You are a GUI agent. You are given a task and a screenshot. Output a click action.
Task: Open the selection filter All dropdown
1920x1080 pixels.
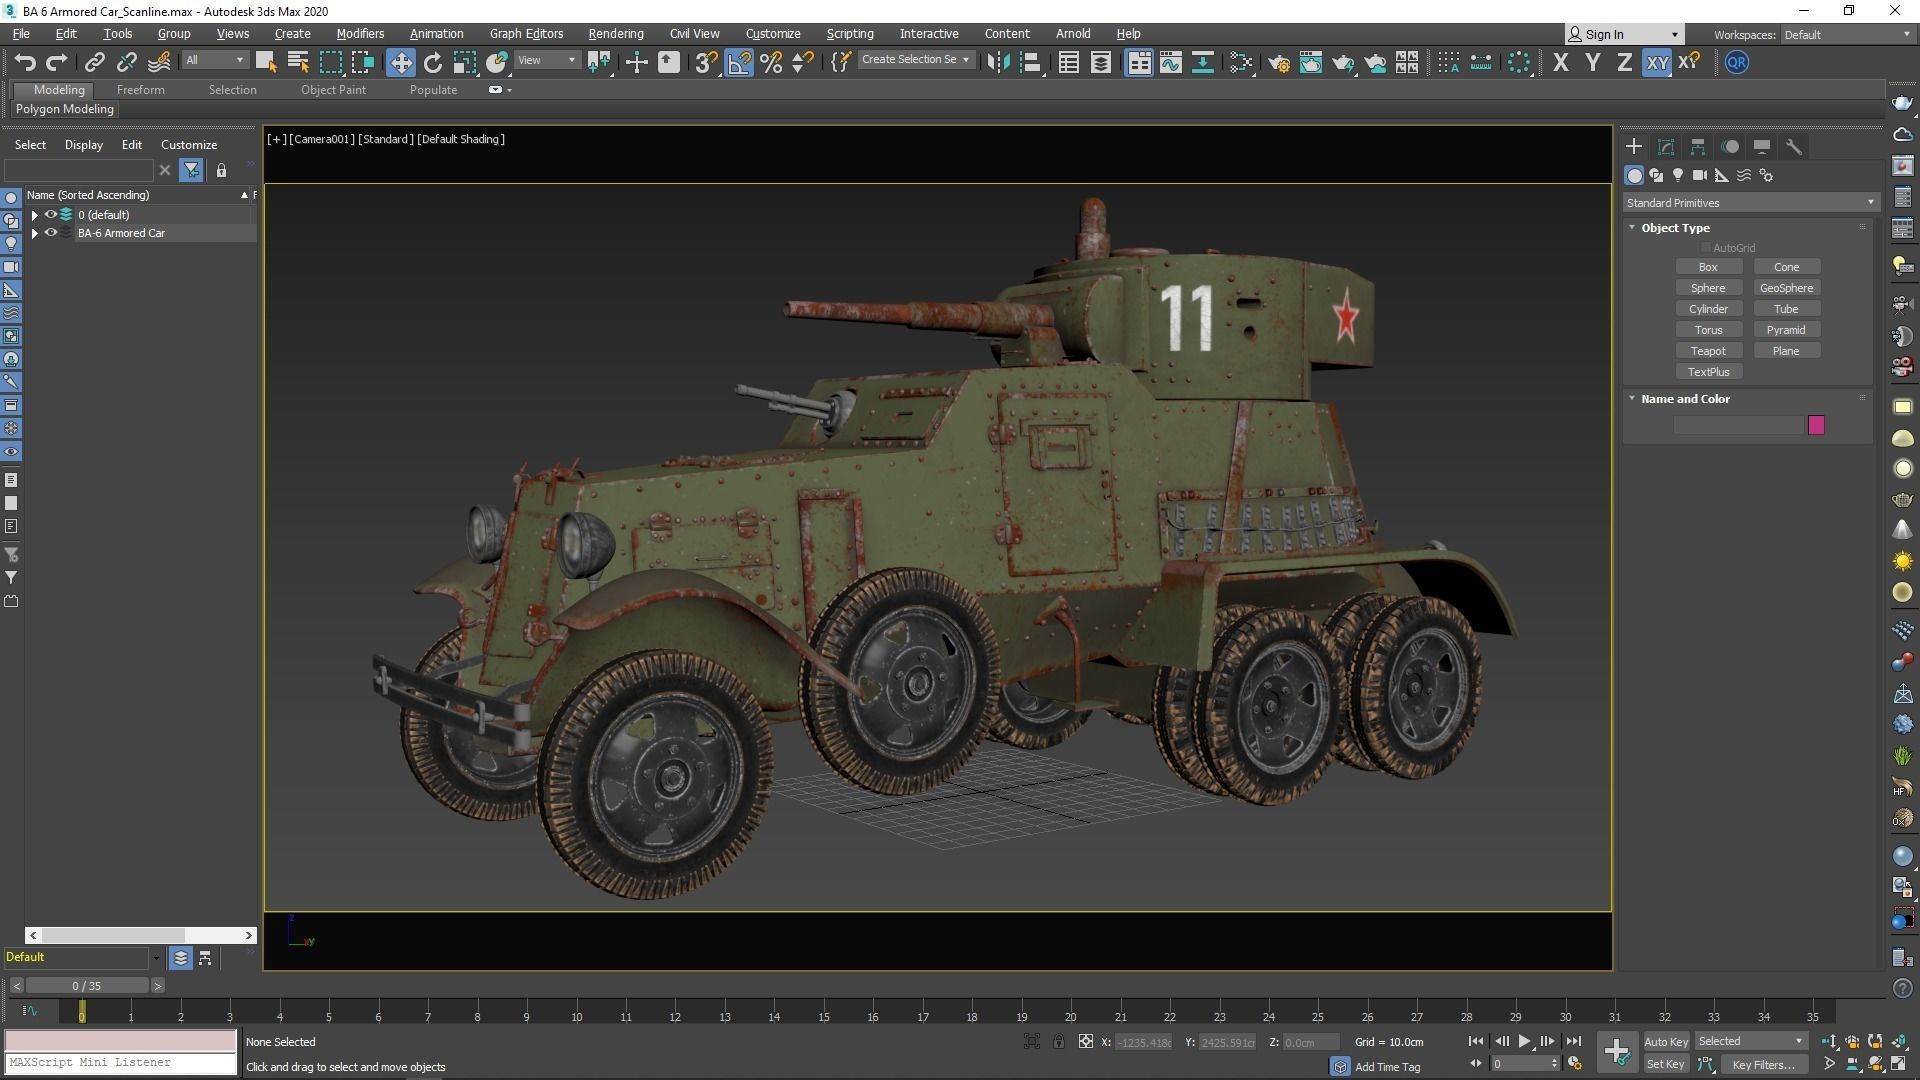214,60
